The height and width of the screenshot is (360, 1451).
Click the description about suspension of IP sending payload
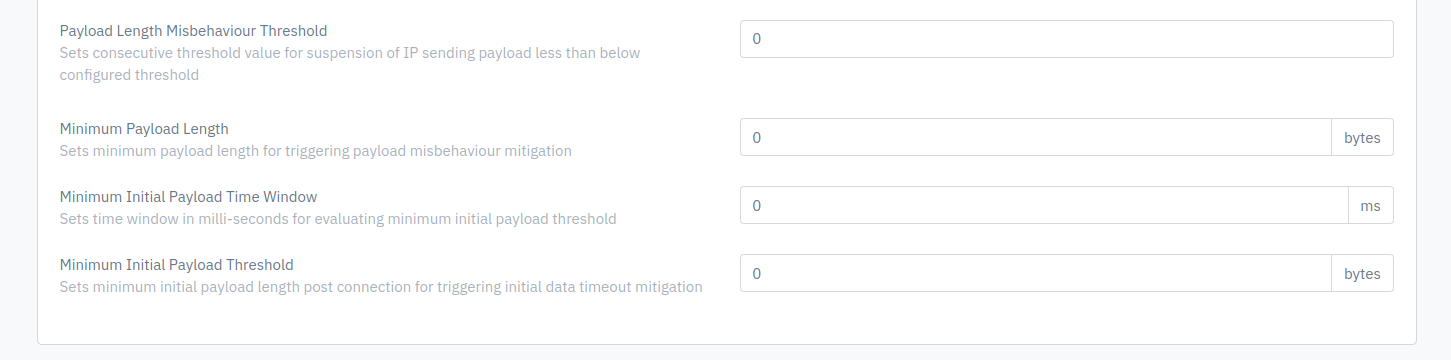(350, 64)
